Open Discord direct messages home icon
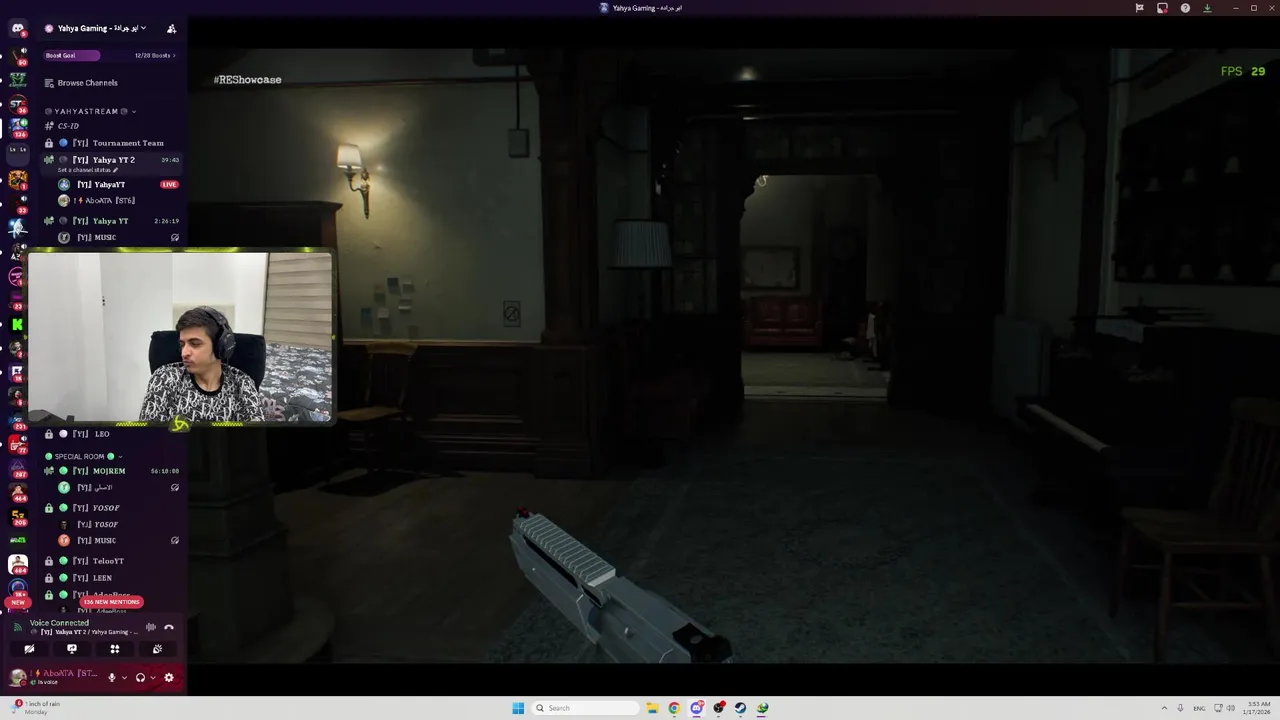Image resolution: width=1280 pixels, height=720 pixels. pos(17,29)
